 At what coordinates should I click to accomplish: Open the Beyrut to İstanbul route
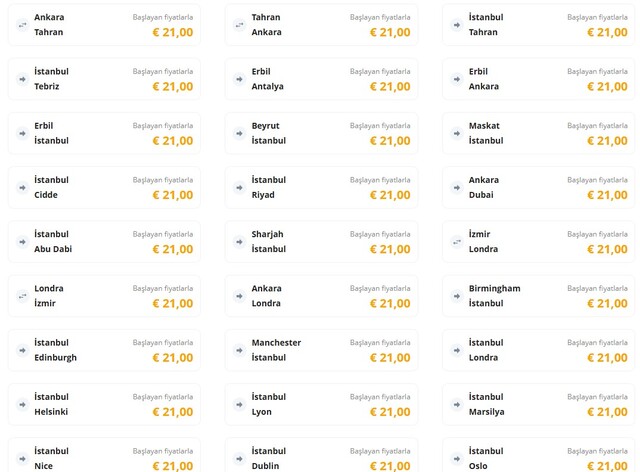tap(320, 133)
